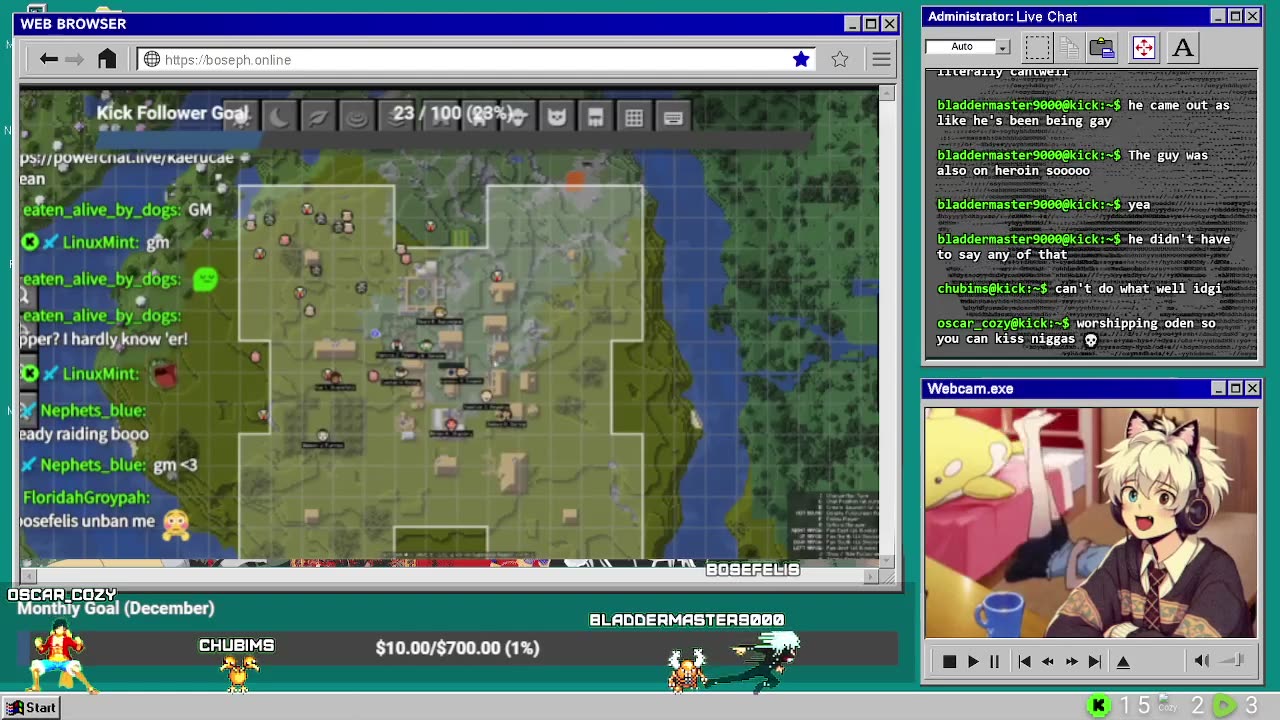Toggle the grid overlay map button

pyautogui.click(x=634, y=118)
